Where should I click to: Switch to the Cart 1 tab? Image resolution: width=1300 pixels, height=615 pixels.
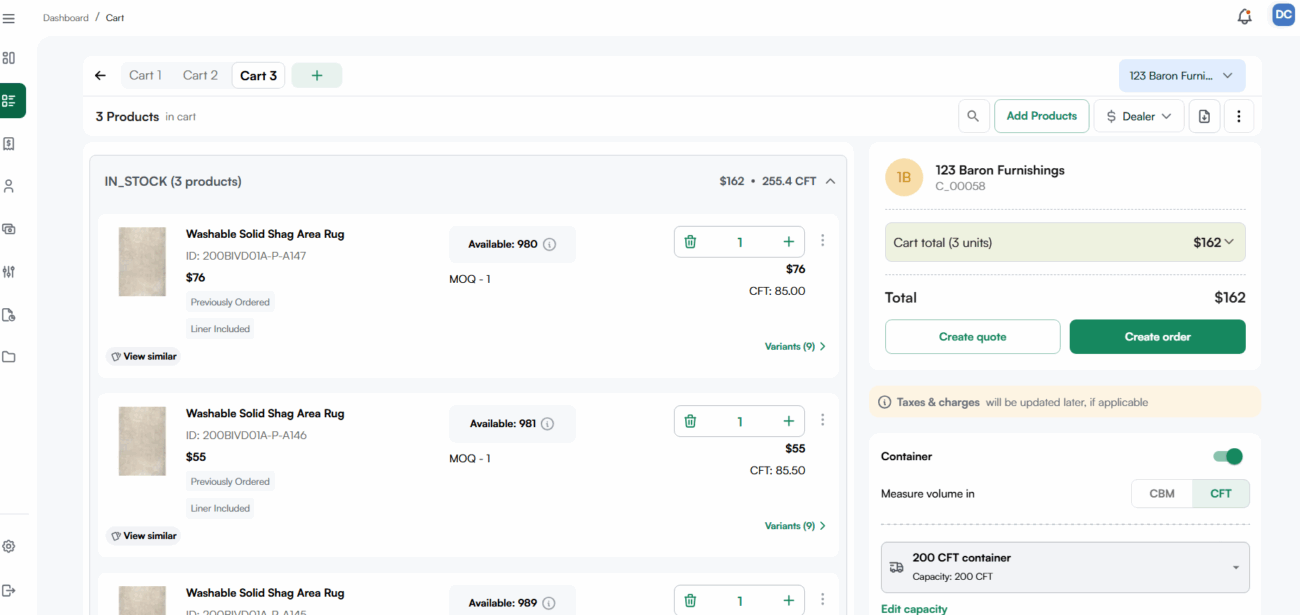click(145, 75)
